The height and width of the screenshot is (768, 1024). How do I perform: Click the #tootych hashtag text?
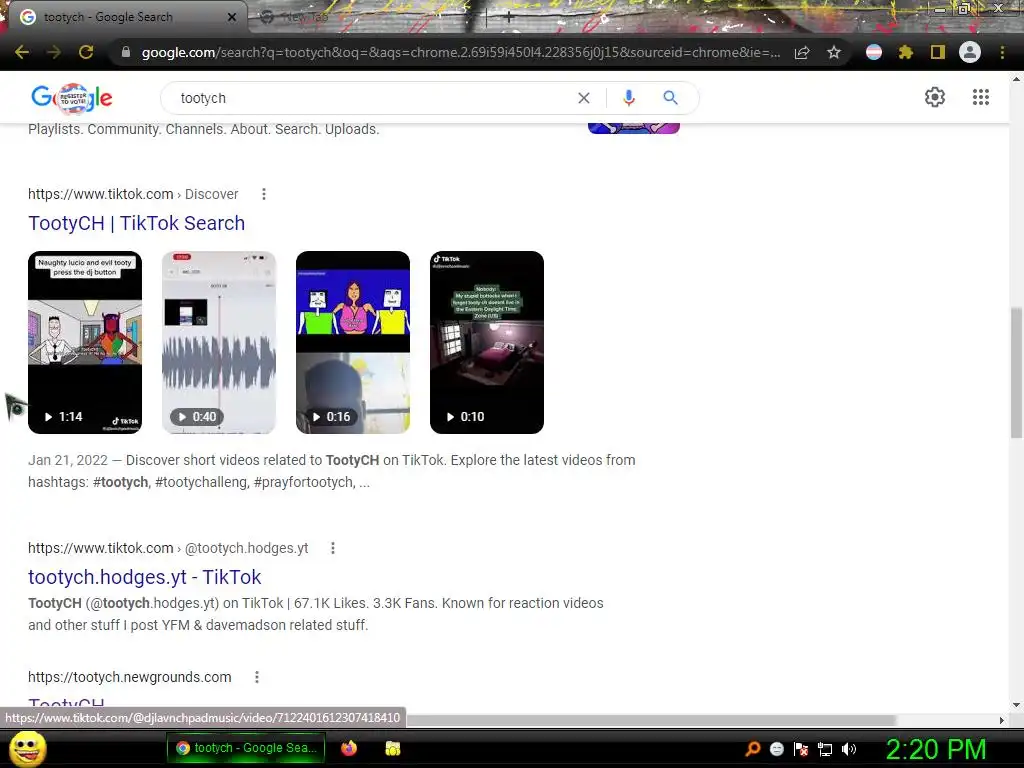tap(121, 482)
